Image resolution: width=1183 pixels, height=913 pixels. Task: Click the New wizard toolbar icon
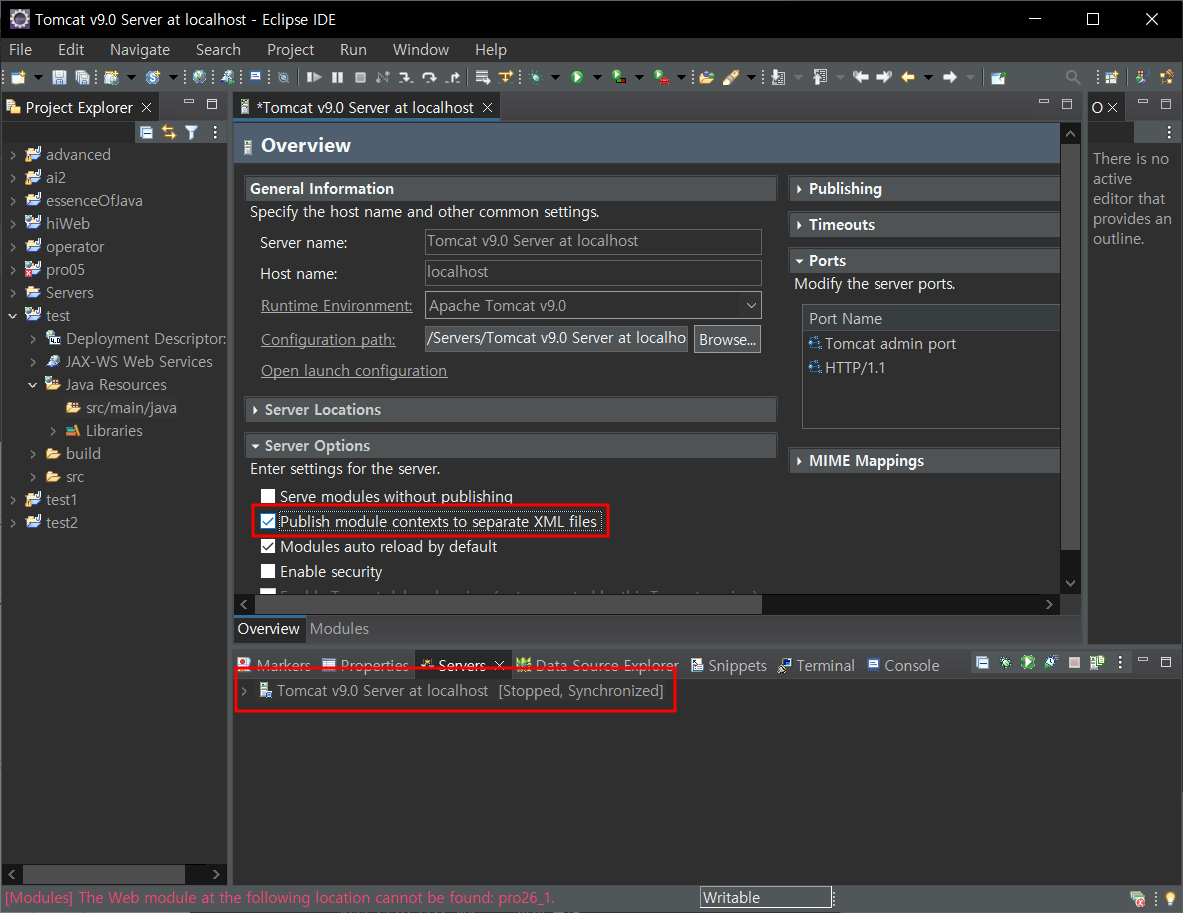click(18, 77)
